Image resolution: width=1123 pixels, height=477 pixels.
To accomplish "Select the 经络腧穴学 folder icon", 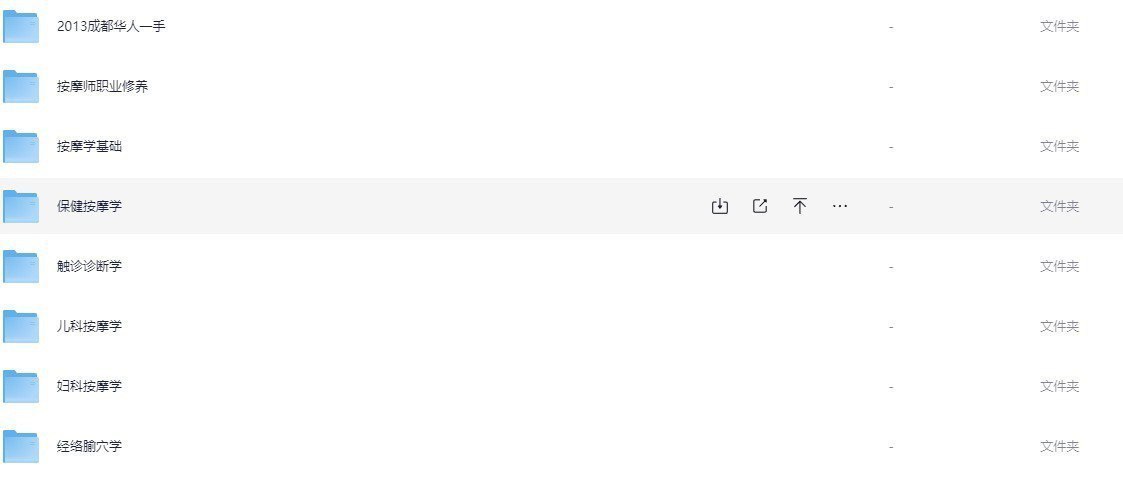I will pos(21,446).
